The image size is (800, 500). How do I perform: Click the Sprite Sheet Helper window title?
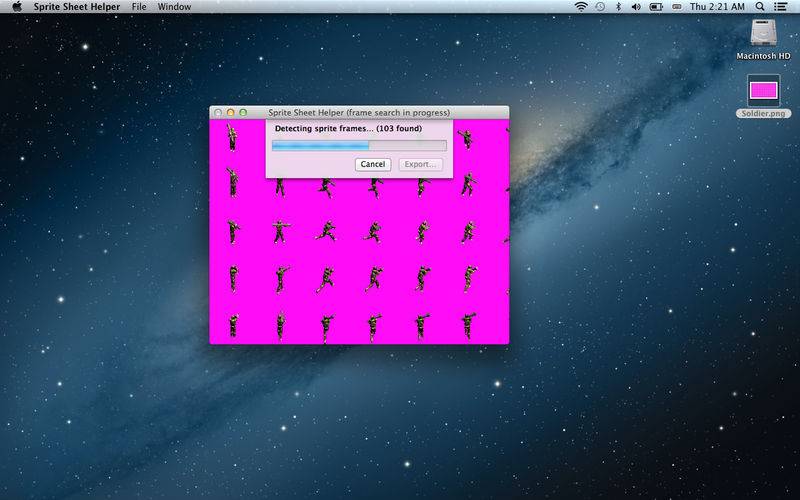tap(359, 112)
